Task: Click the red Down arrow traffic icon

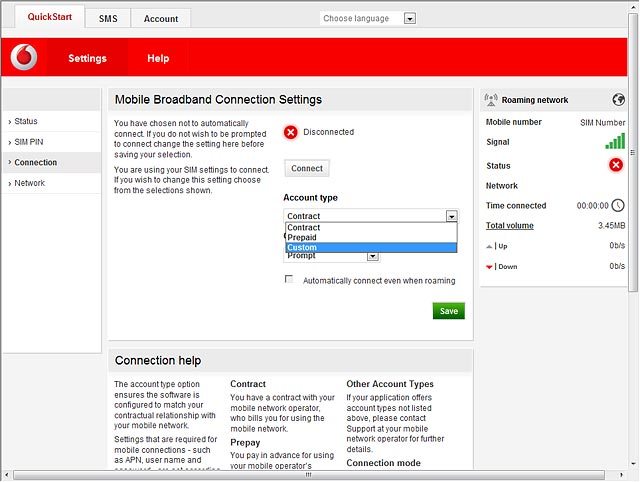Action: 489,267
